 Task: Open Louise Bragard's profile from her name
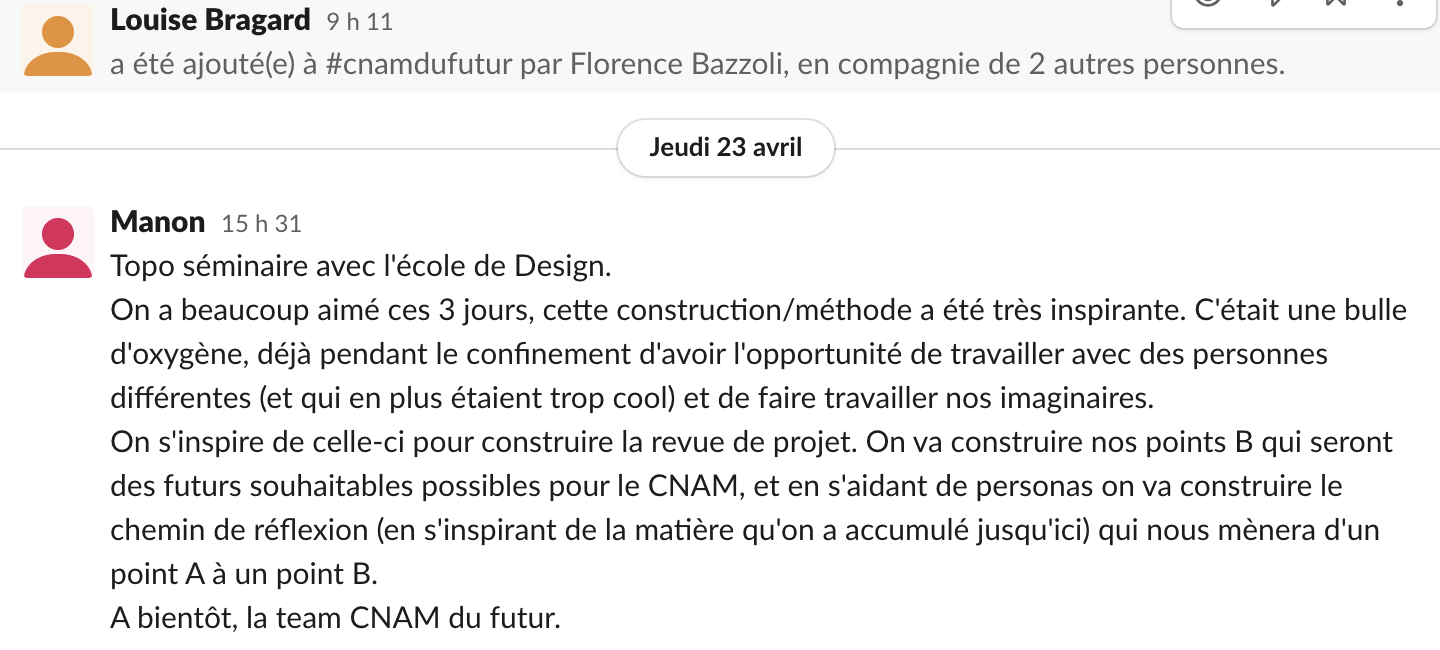tap(211, 18)
